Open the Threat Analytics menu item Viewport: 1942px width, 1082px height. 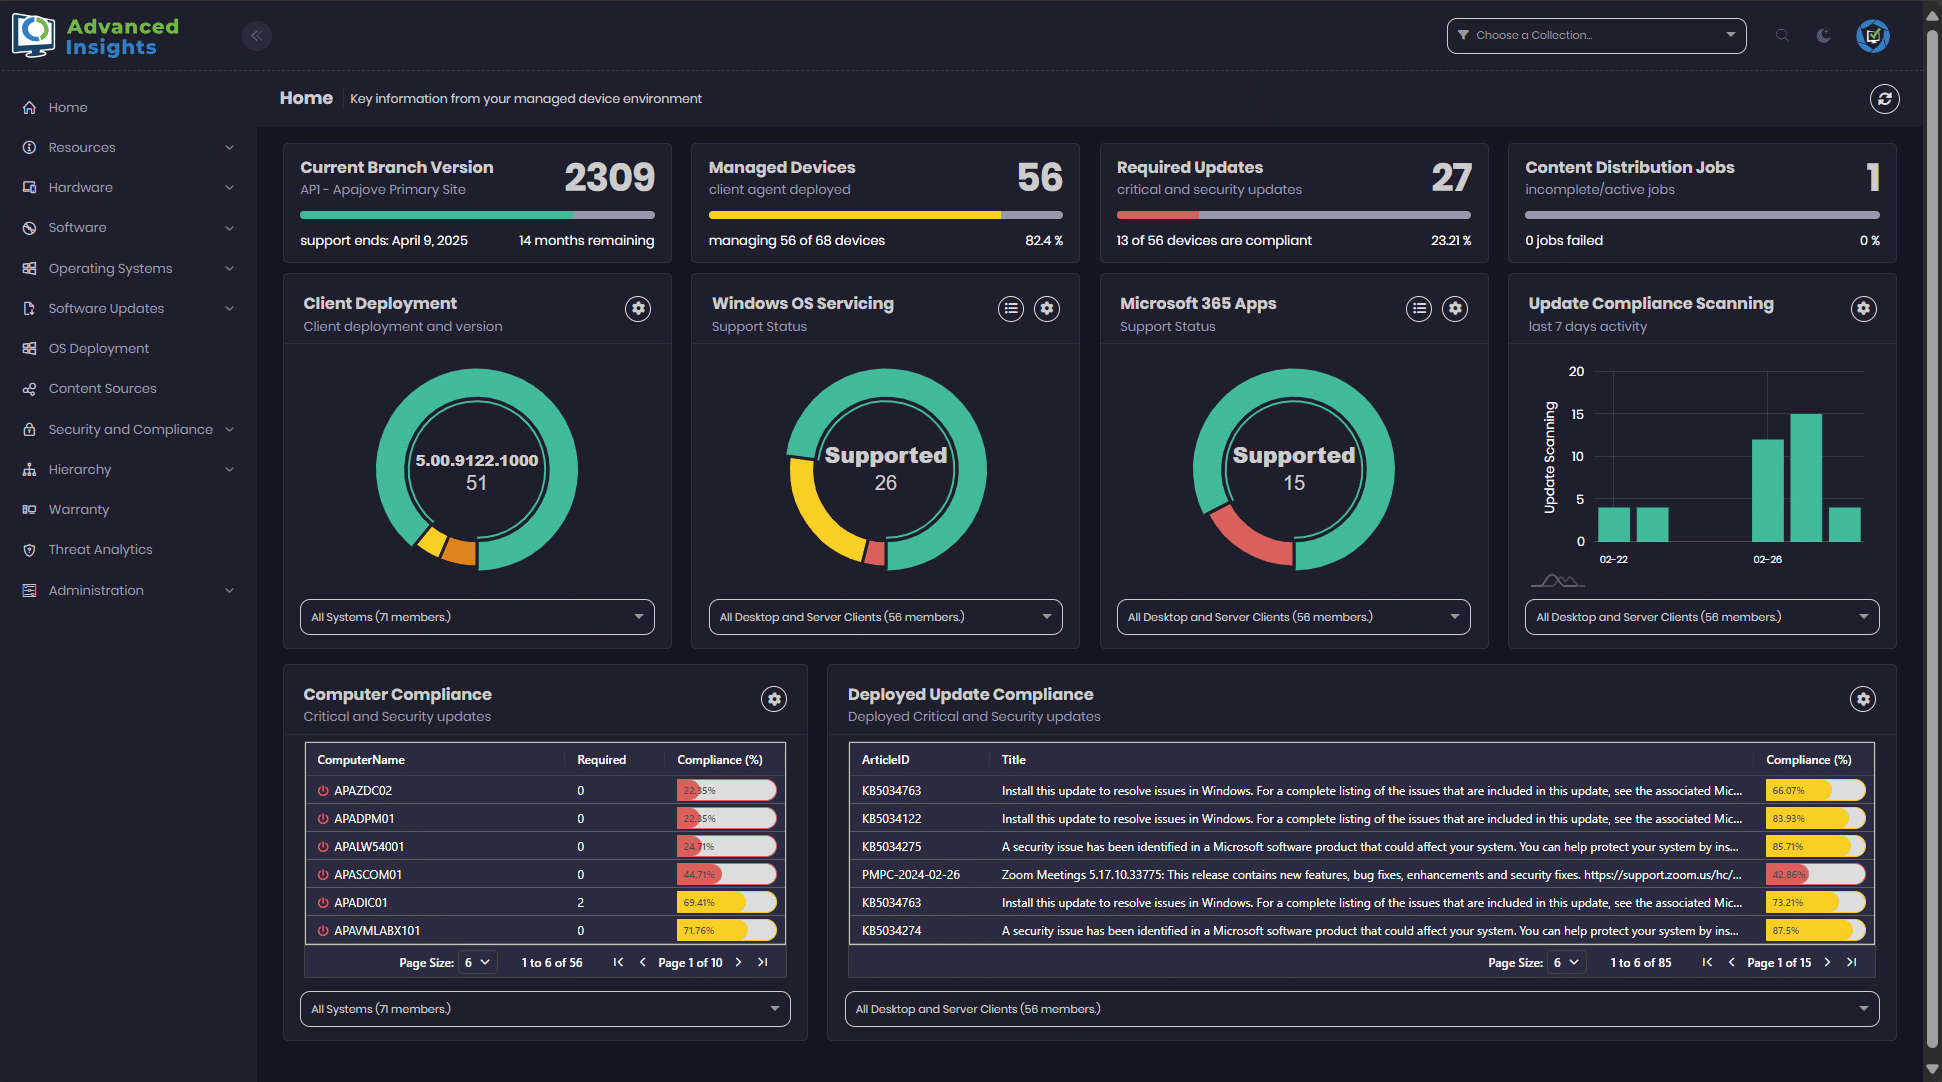(100, 549)
